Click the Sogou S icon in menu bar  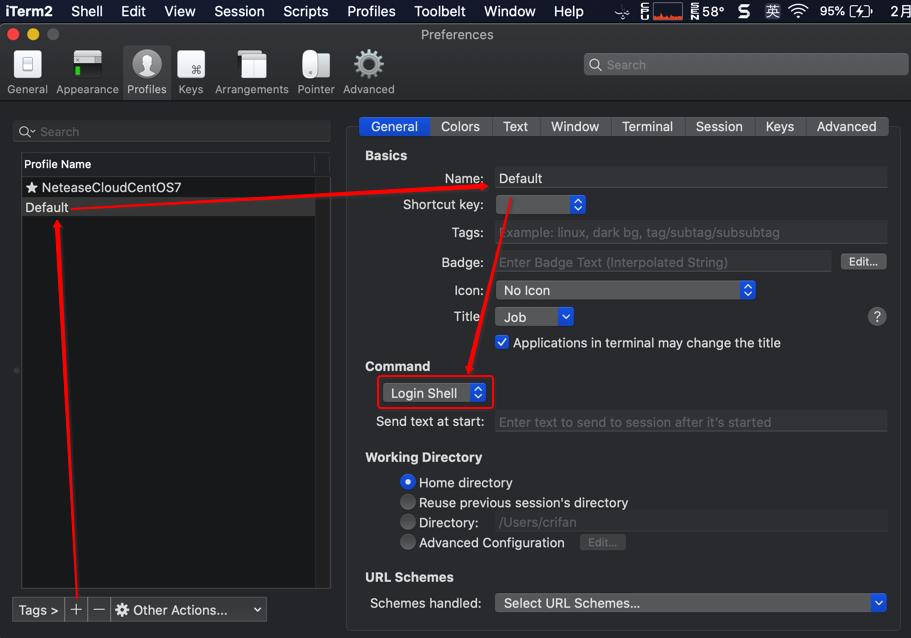coord(744,11)
